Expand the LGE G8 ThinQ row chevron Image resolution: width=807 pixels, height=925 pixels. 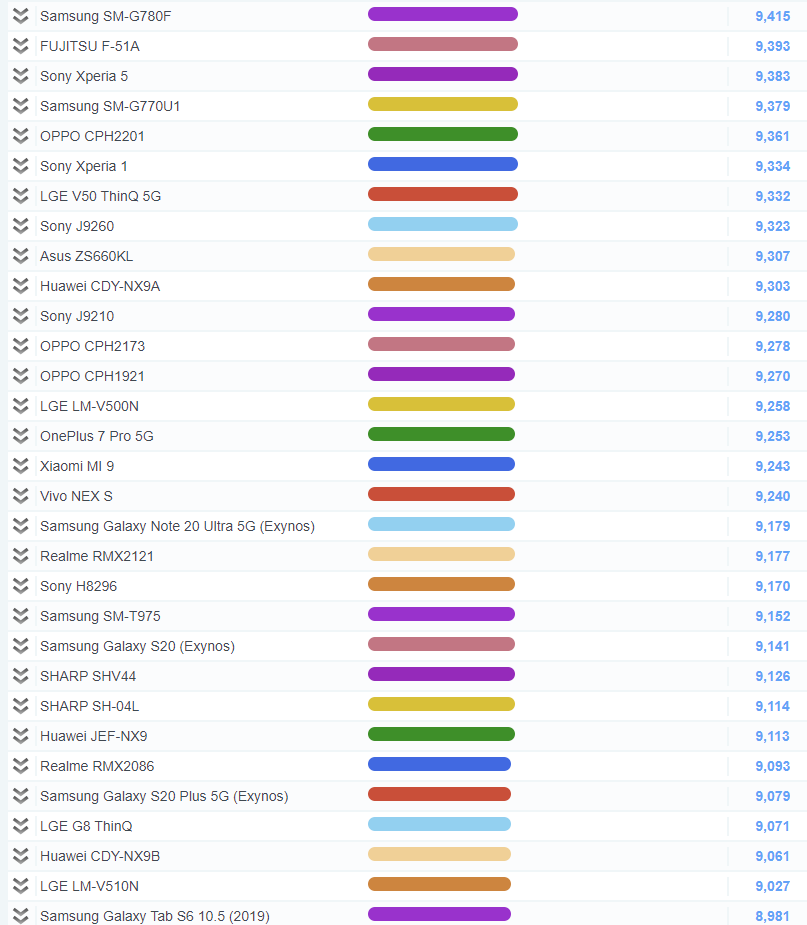click(21, 826)
